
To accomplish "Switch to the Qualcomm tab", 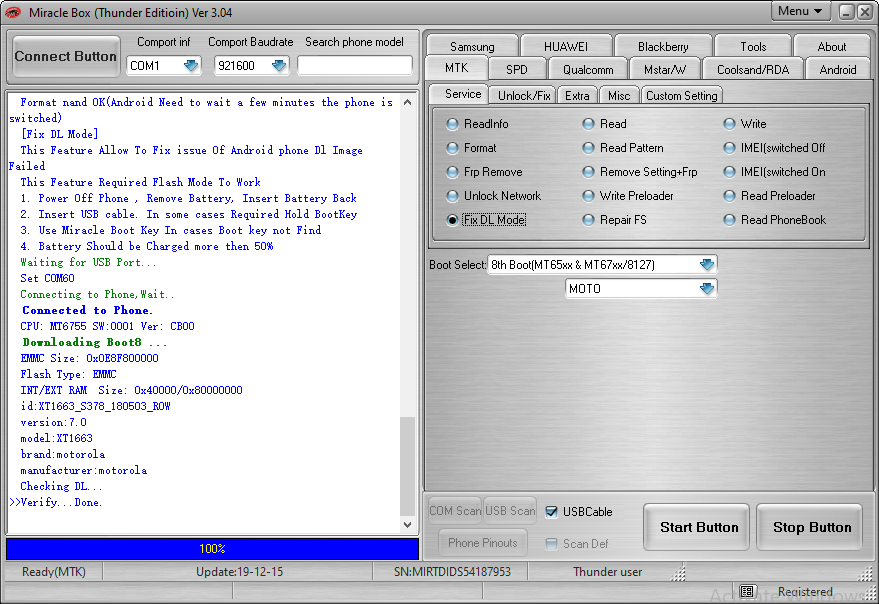I will (588, 70).
